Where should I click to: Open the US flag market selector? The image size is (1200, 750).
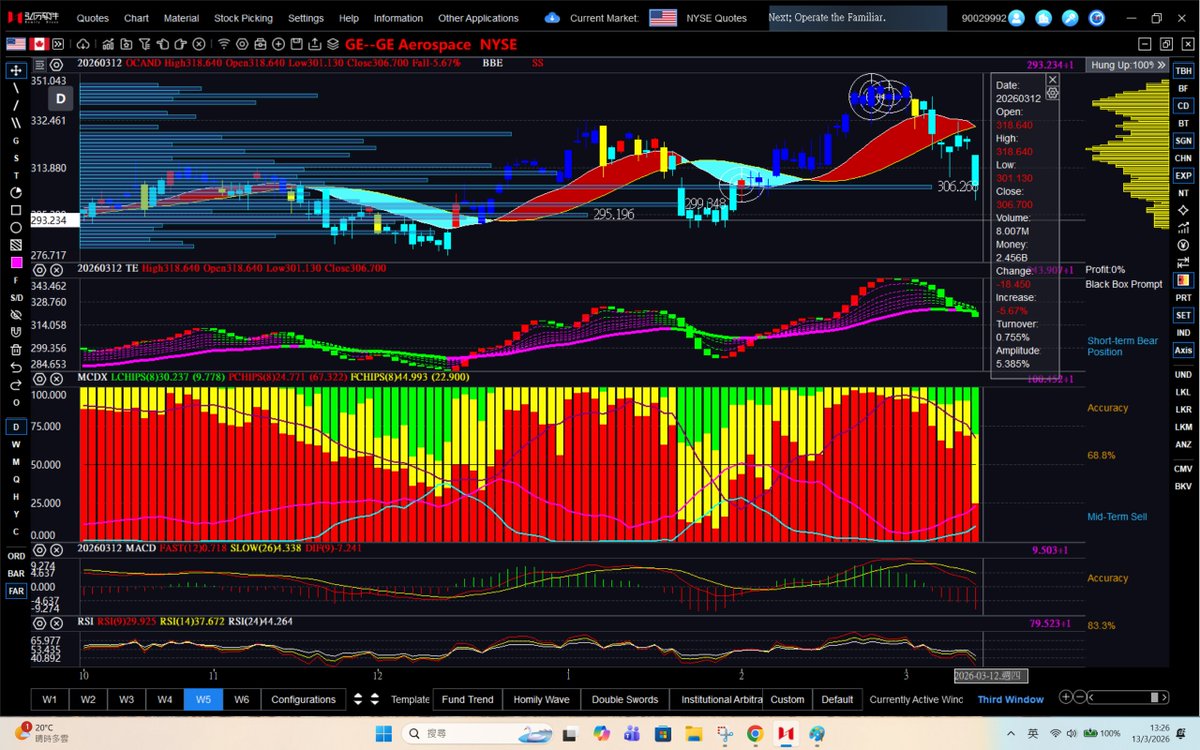pos(662,18)
